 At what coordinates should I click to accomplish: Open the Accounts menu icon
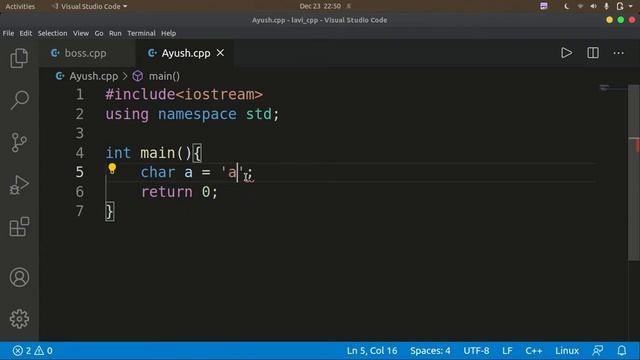(x=19, y=277)
